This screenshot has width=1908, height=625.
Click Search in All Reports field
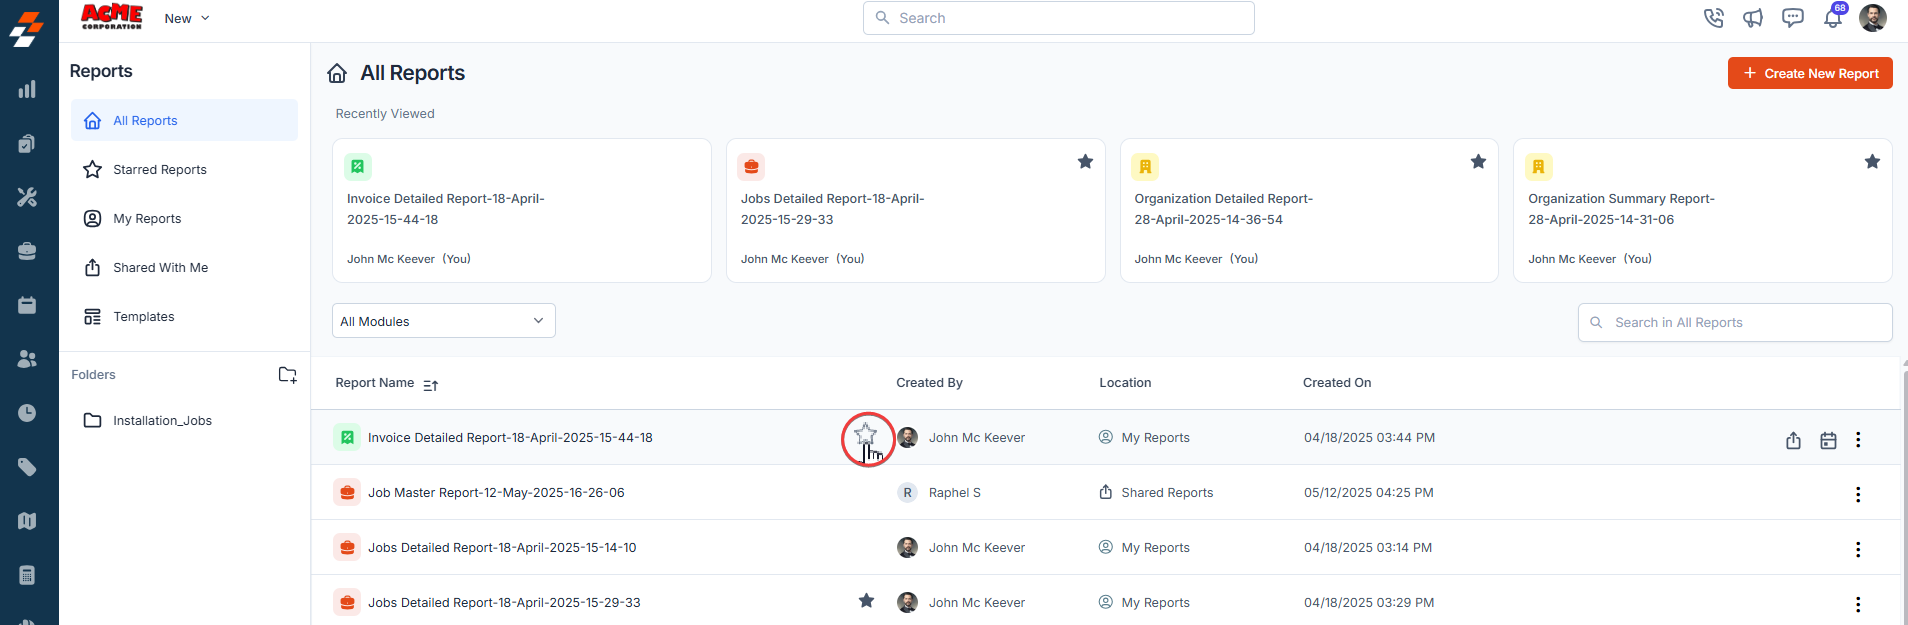pos(1735,322)
